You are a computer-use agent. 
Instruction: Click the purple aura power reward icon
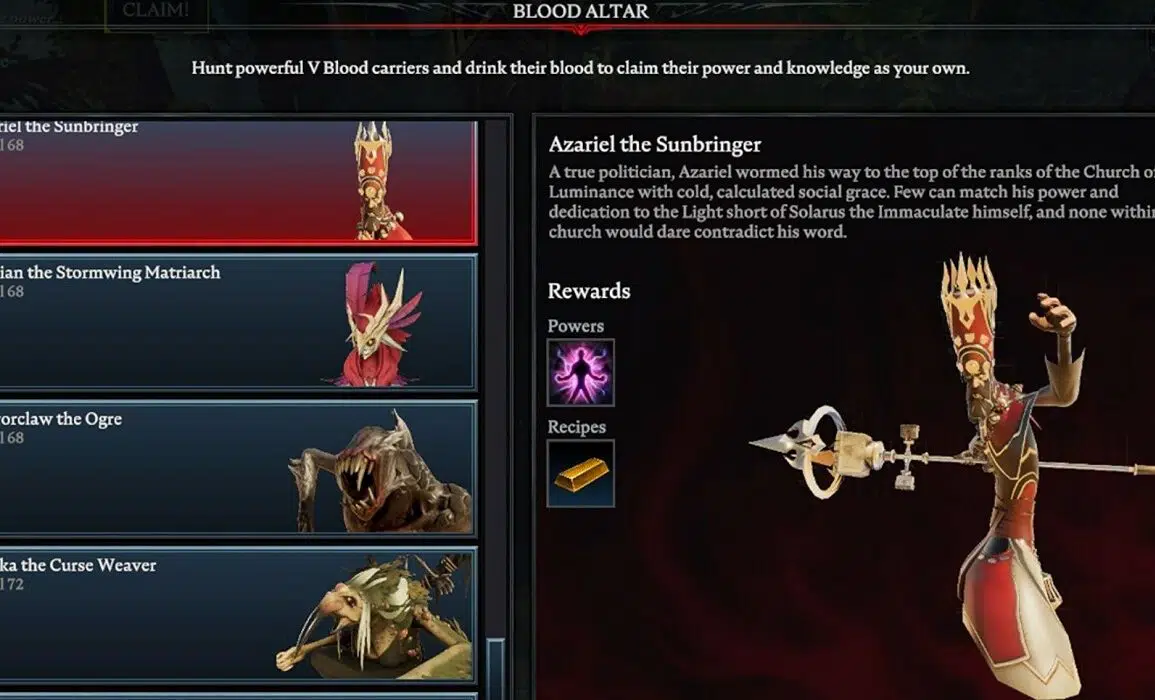(x=580, y=373)
